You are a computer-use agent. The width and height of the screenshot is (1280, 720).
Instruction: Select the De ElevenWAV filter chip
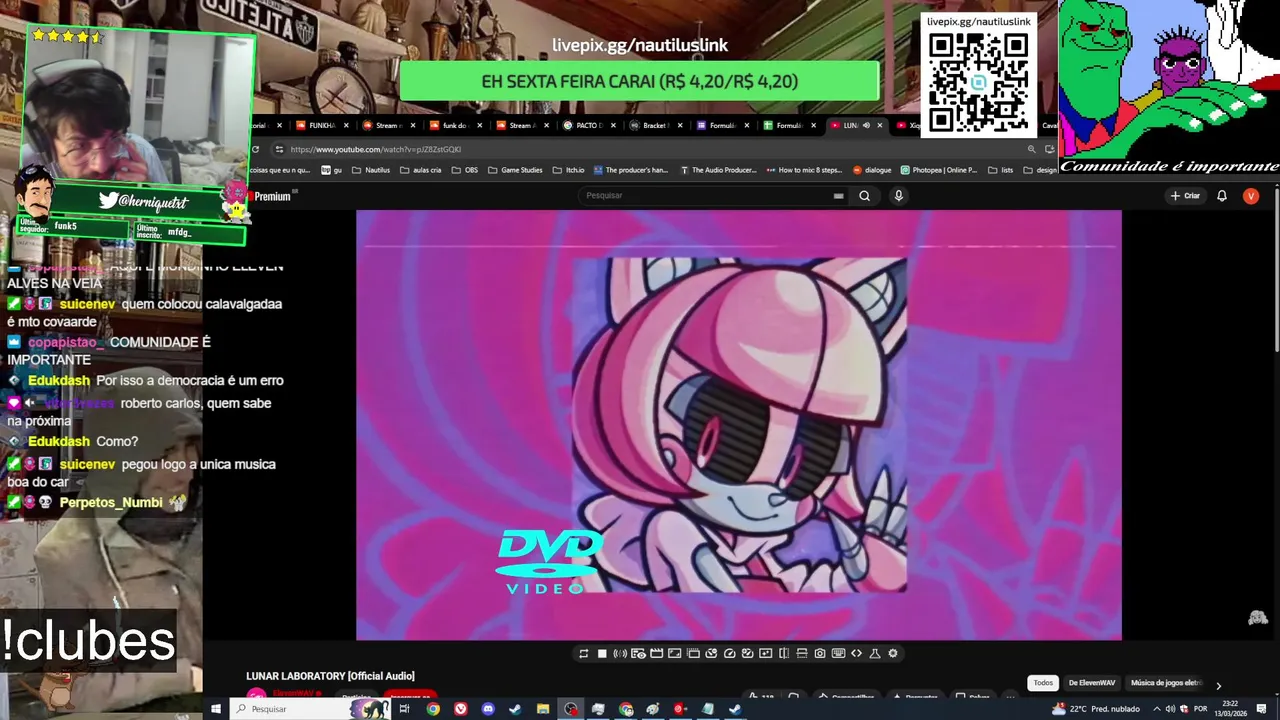1091,683
